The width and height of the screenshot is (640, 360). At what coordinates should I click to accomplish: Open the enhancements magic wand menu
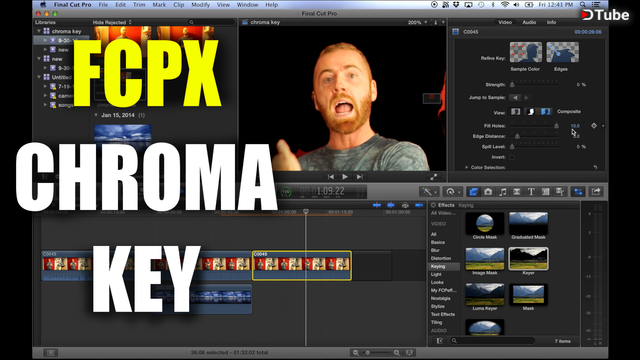coord(429,191)
